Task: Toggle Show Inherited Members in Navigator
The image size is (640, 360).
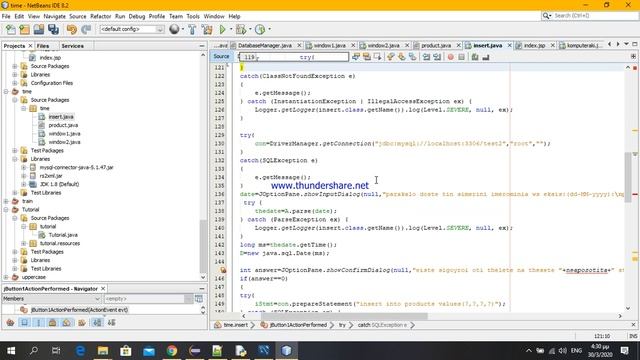Action: (x=10, y=322)
